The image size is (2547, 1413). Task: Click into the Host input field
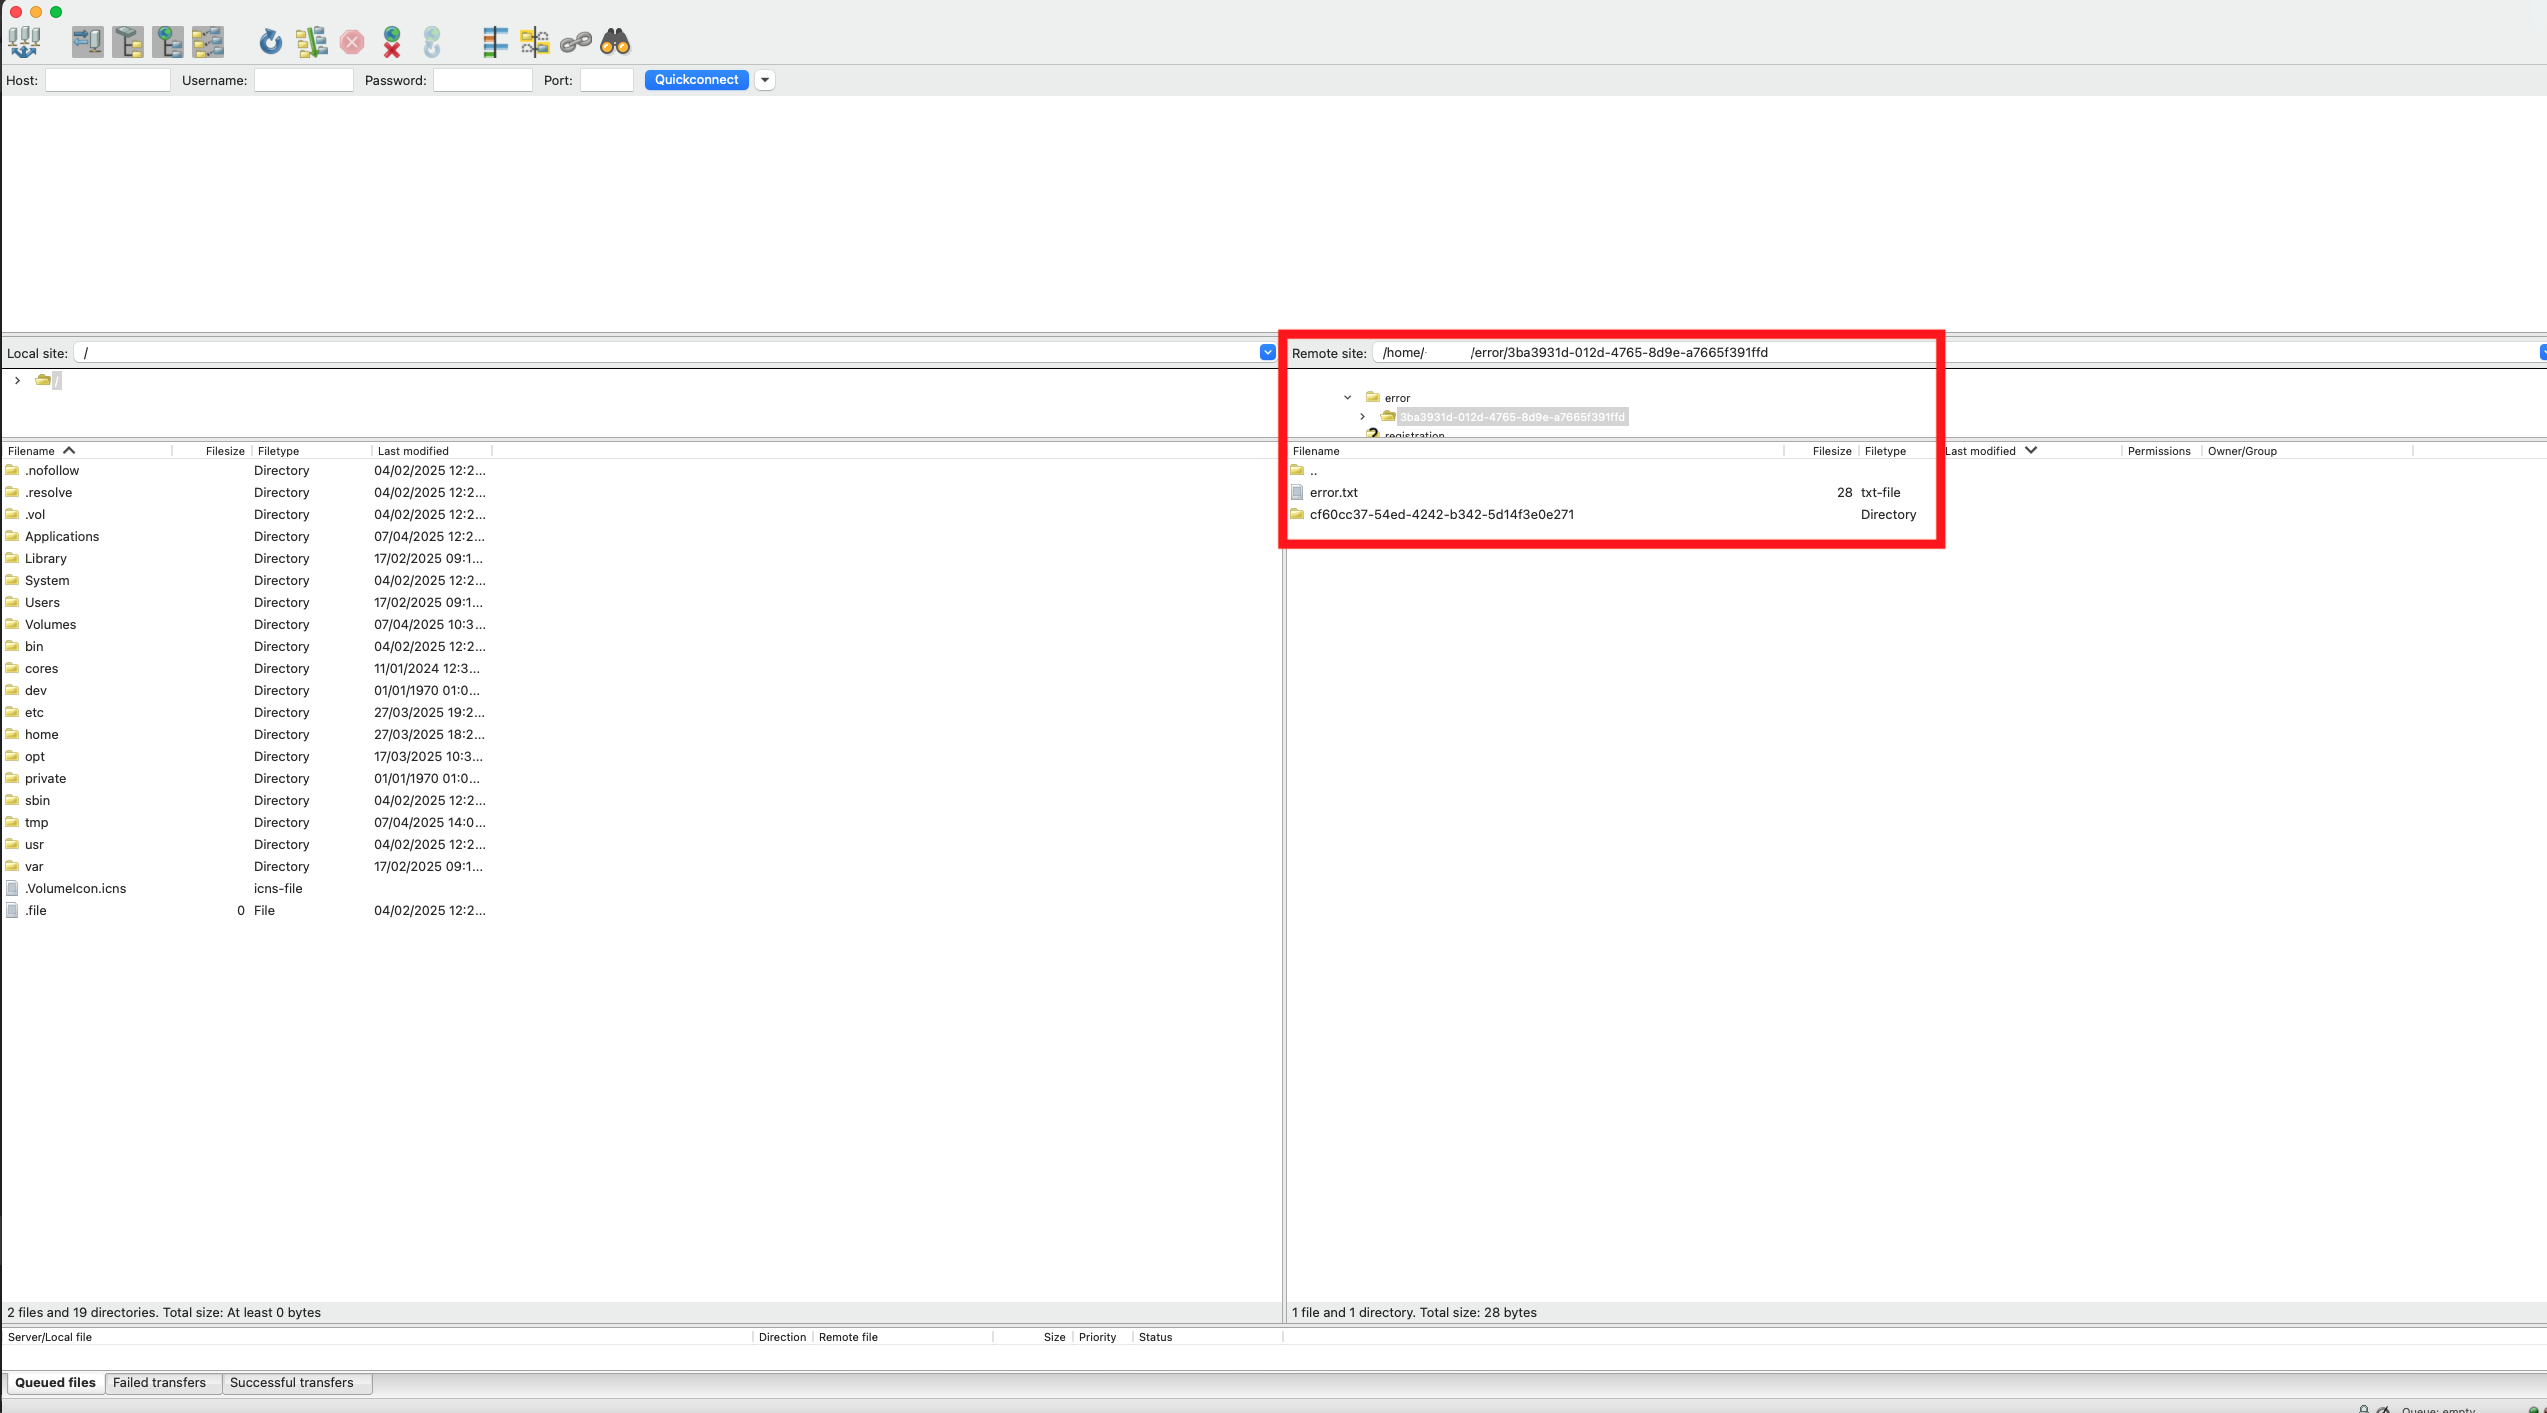click(108, 80)
